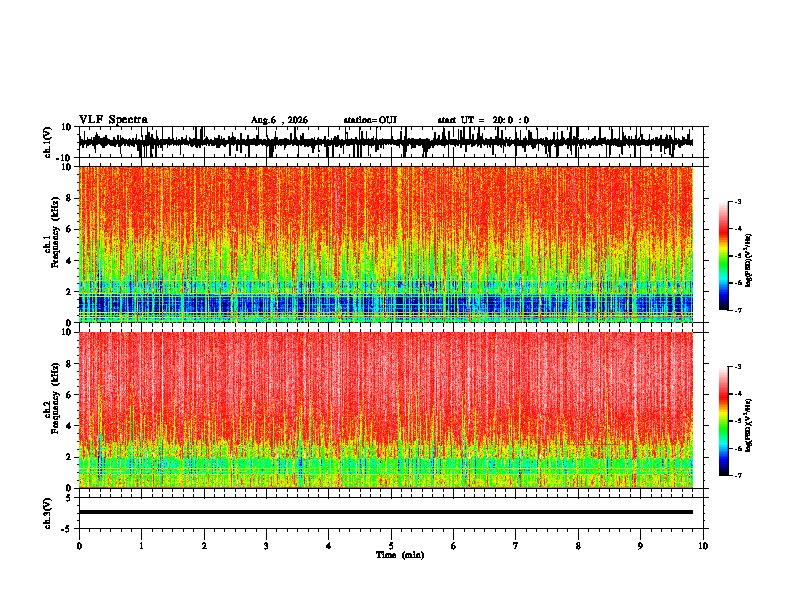The height and width of the screenshot is (612, 792).
Task: Click the "0" tick label on time axis
Action: 79,546
